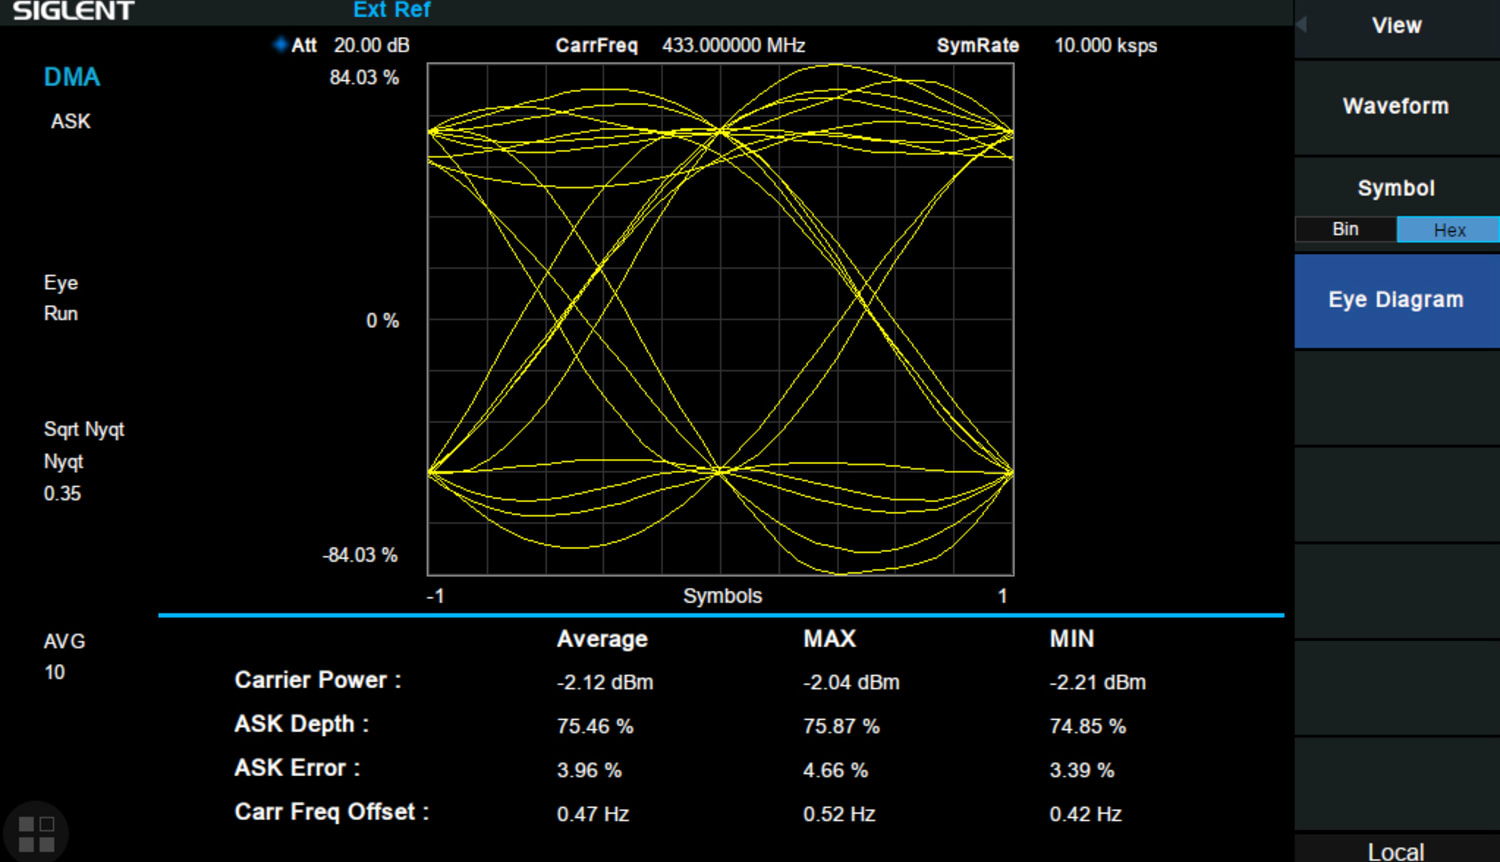
Task: Open the View softkey menu
Action: 1395,25
